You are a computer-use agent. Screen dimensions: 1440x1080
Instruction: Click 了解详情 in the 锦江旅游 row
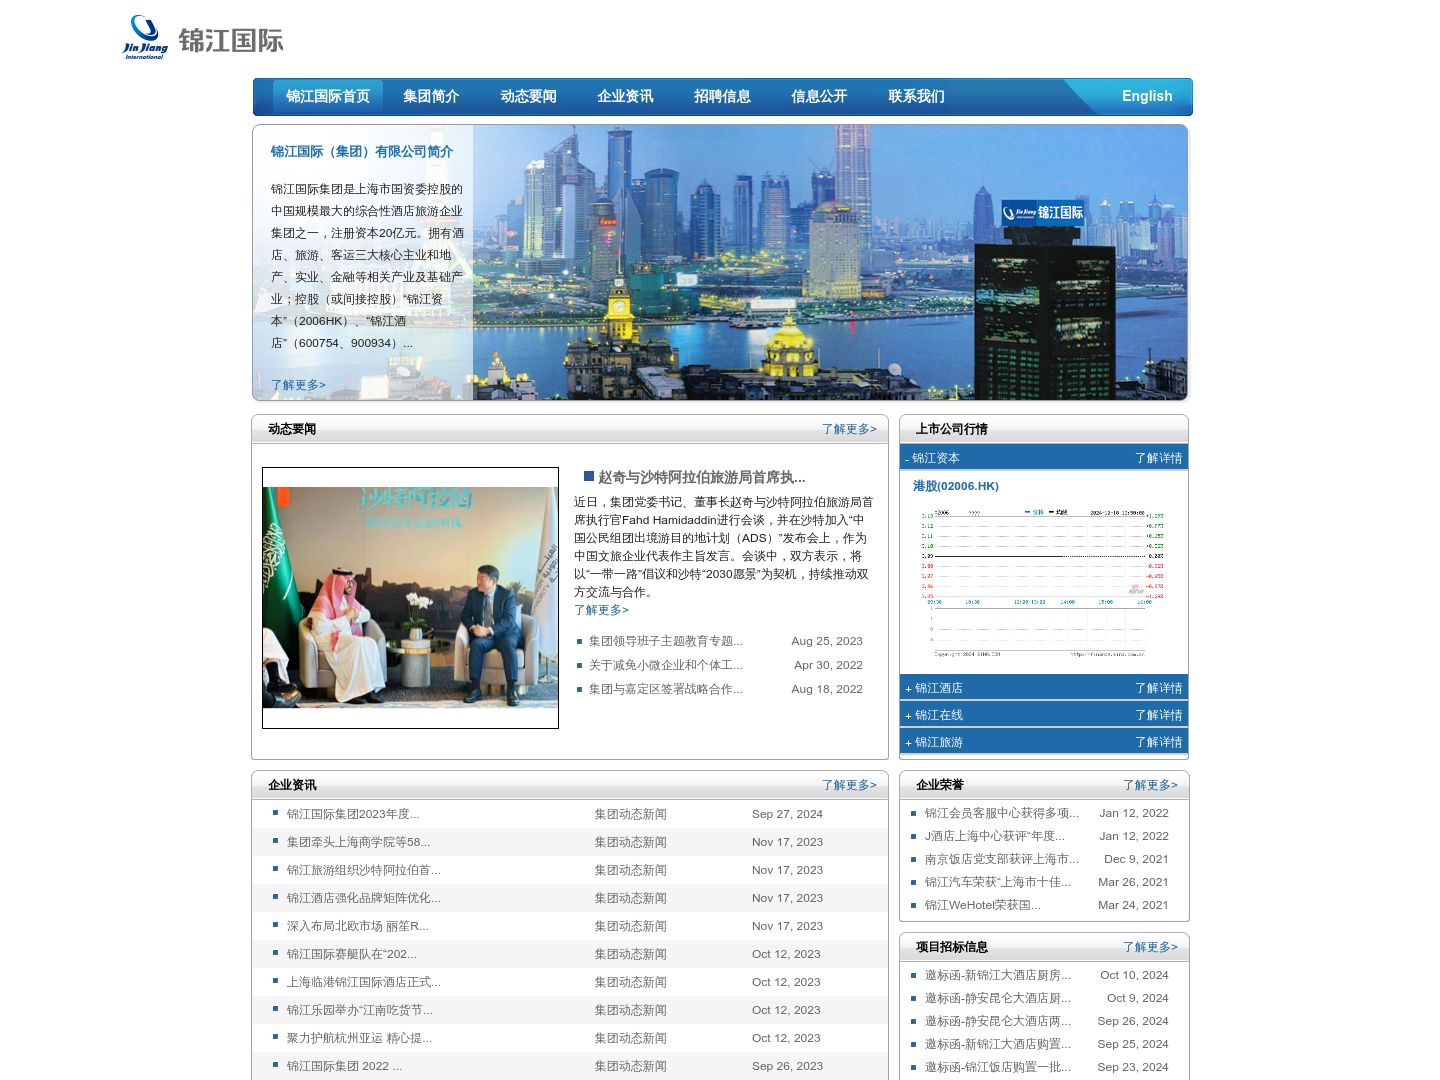coord(1158,742)
